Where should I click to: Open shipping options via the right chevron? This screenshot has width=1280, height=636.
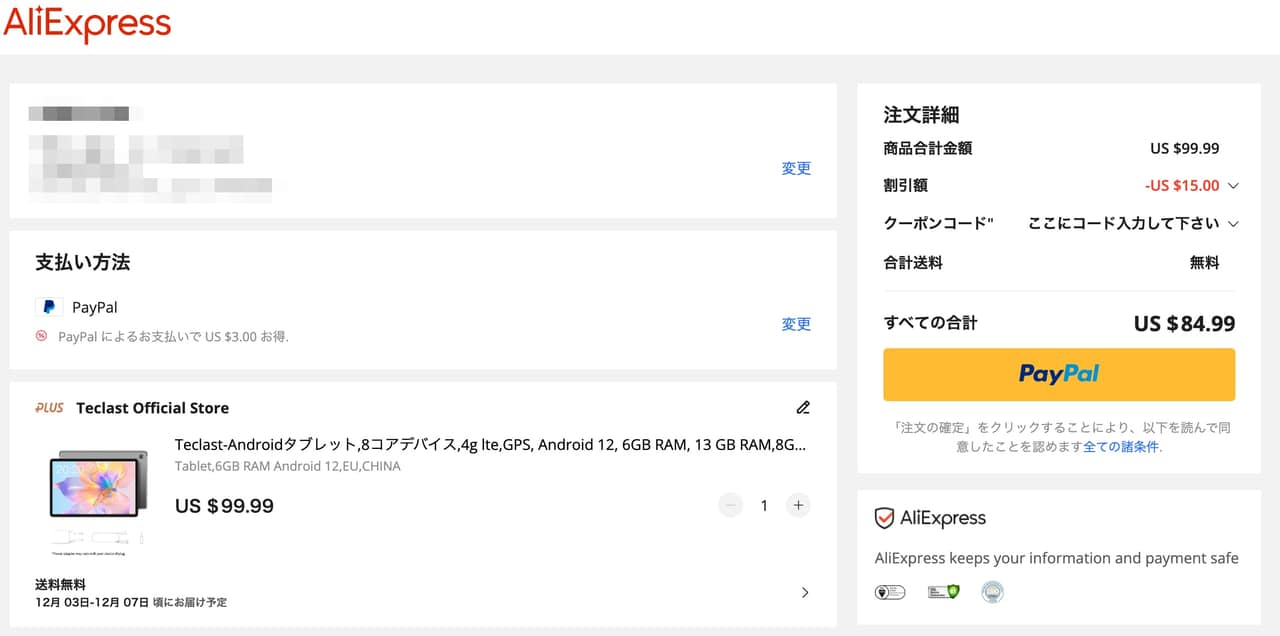805,592
